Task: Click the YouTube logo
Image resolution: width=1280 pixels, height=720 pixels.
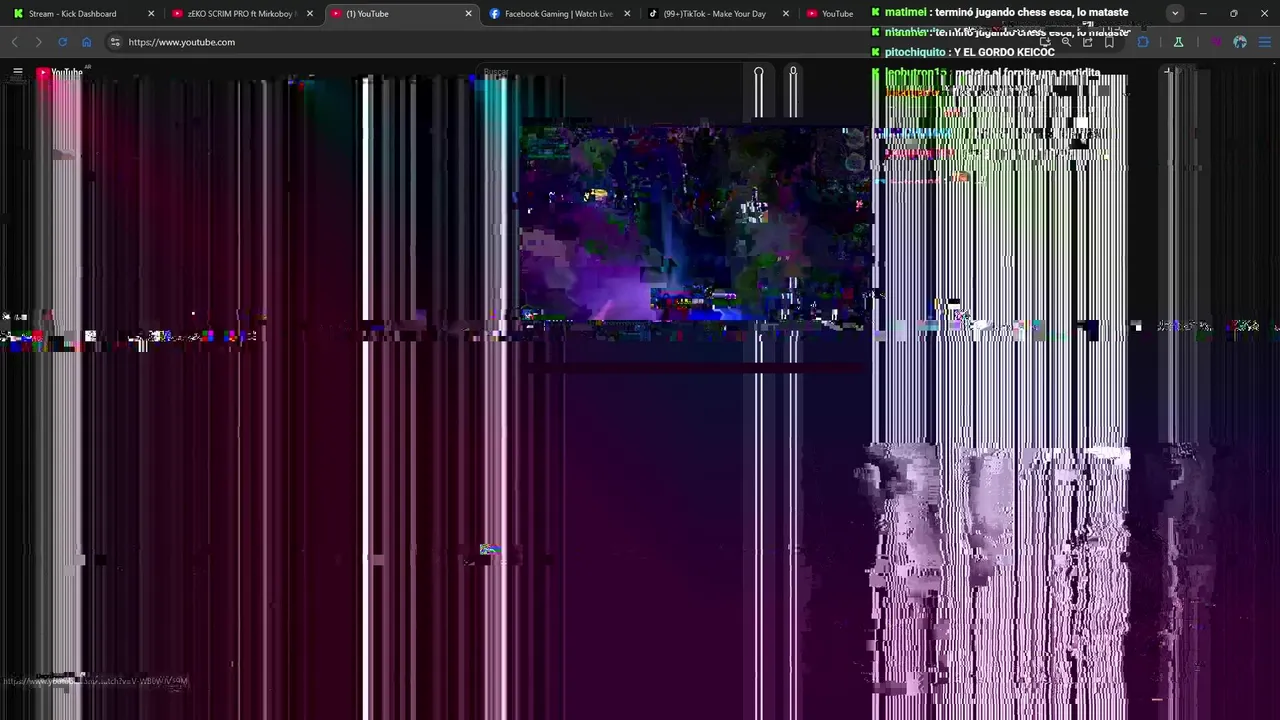Action: (x=62, y=73)
